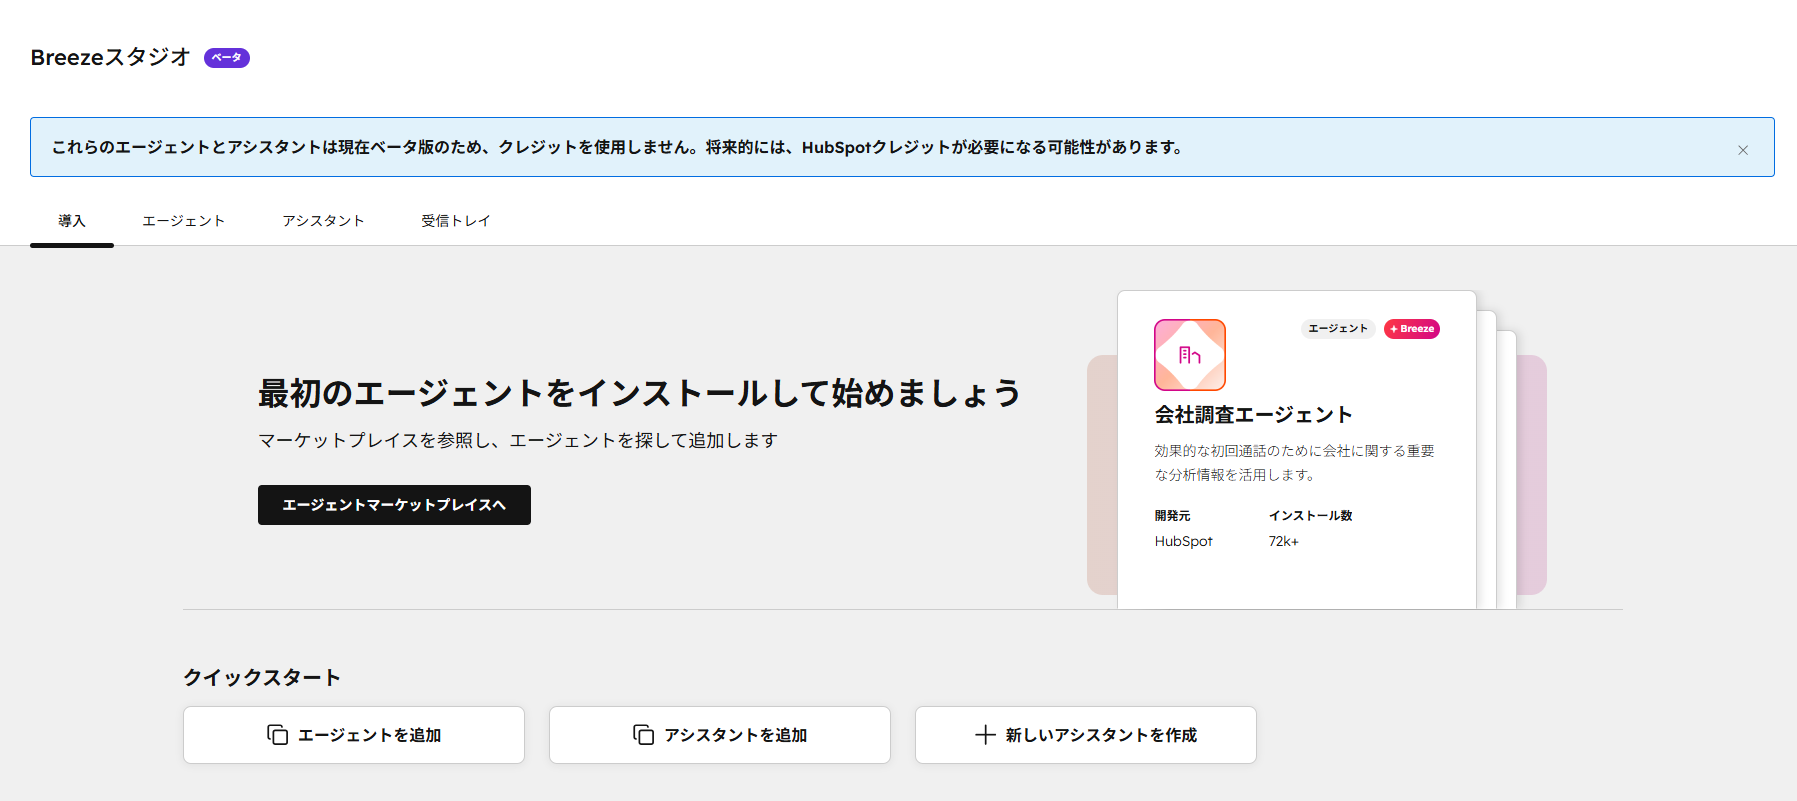Select the 新しいアシスタントを作成 button
Screen dimensions: 1797x801
pos(1086,735)
